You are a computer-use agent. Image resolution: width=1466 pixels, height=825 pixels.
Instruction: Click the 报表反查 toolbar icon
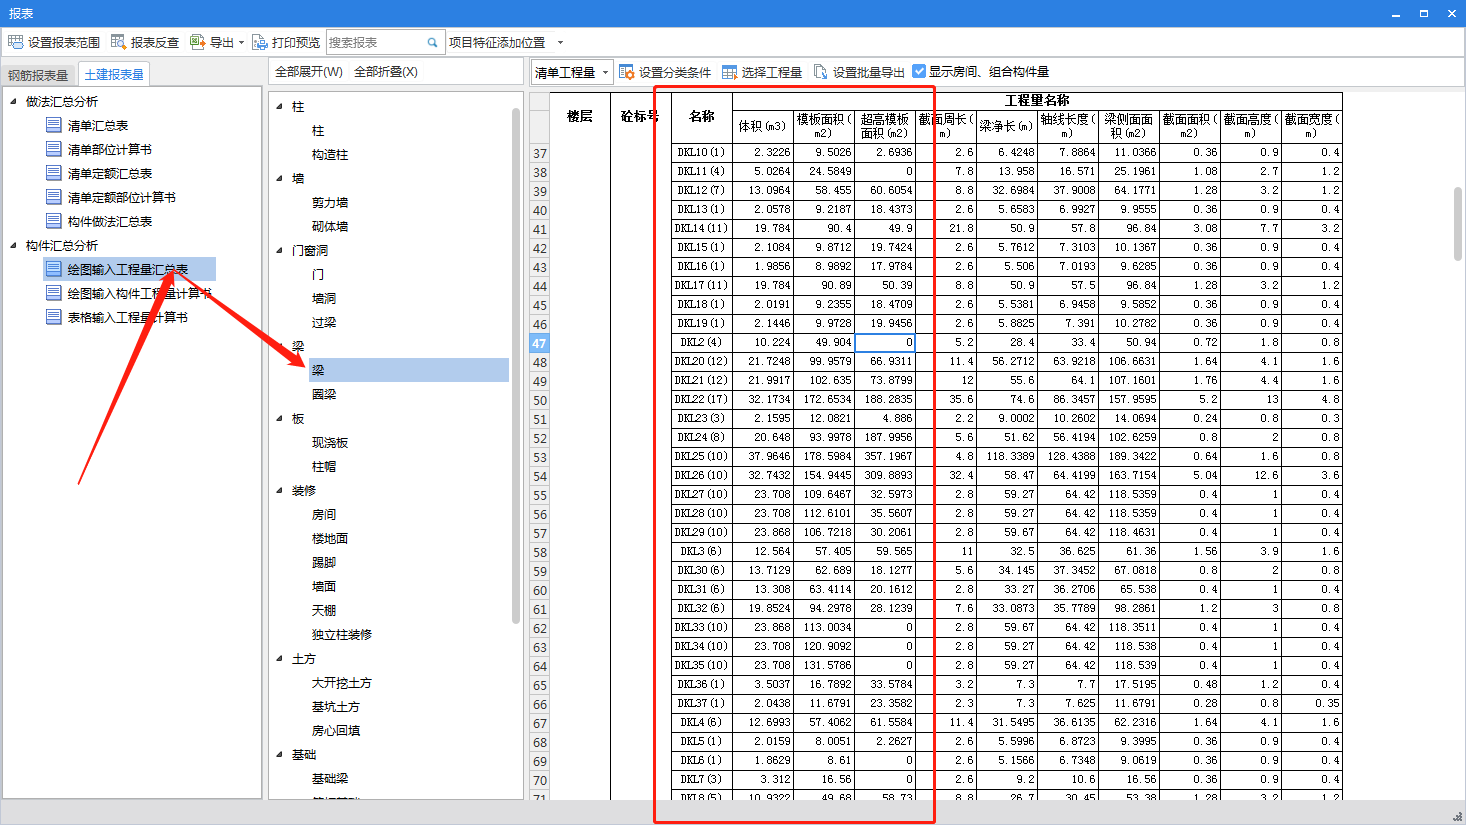tap(118, 42)
